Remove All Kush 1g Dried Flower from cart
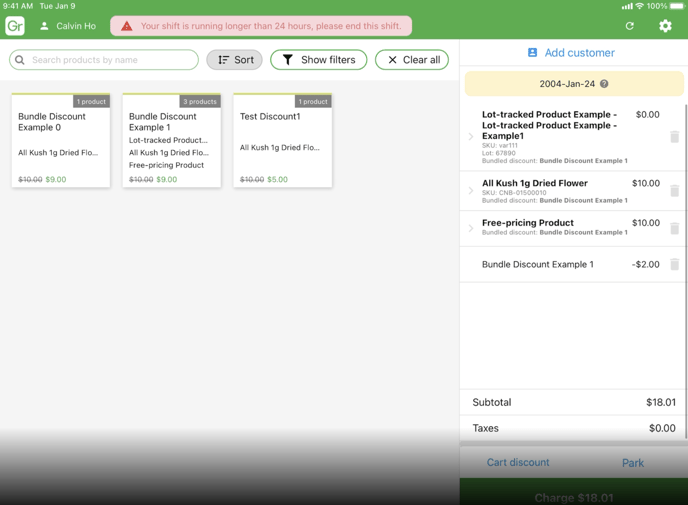The width and height of the screenshot is (688, 505). (x=674, y=191)
